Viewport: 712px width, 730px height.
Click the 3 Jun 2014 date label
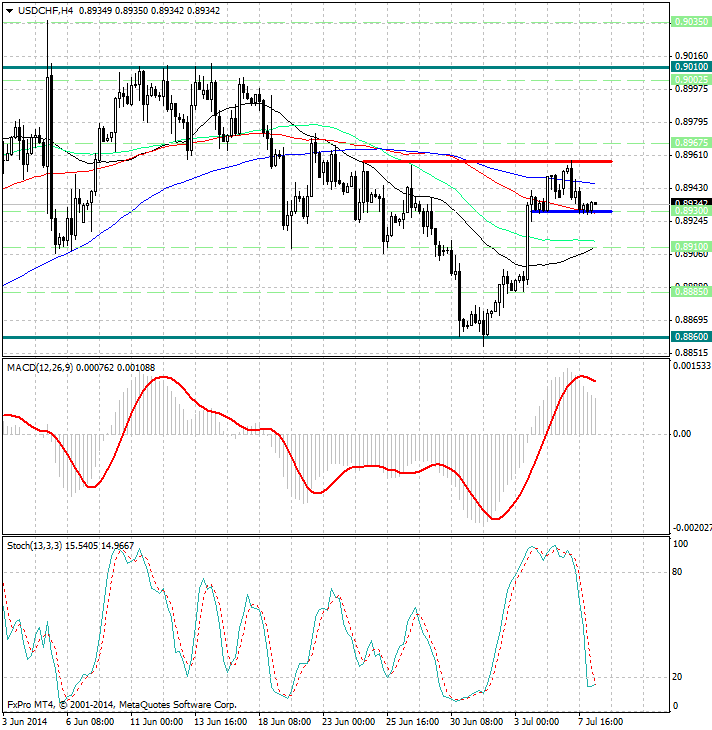(26, 722)
